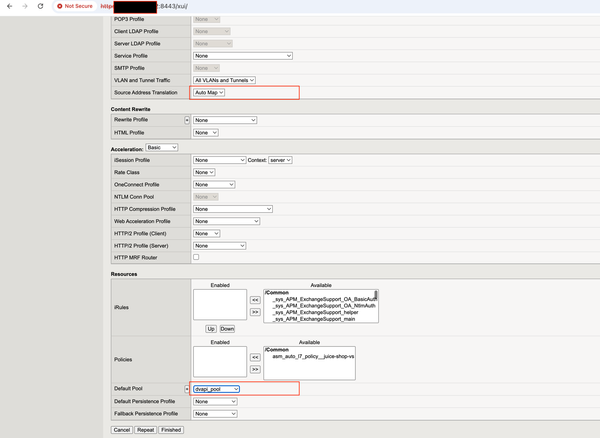Open the VLAN and Tunnel Traffic dropdown
Screen dimensions: 600x438
pyautogui.click(x=224, y=80)
